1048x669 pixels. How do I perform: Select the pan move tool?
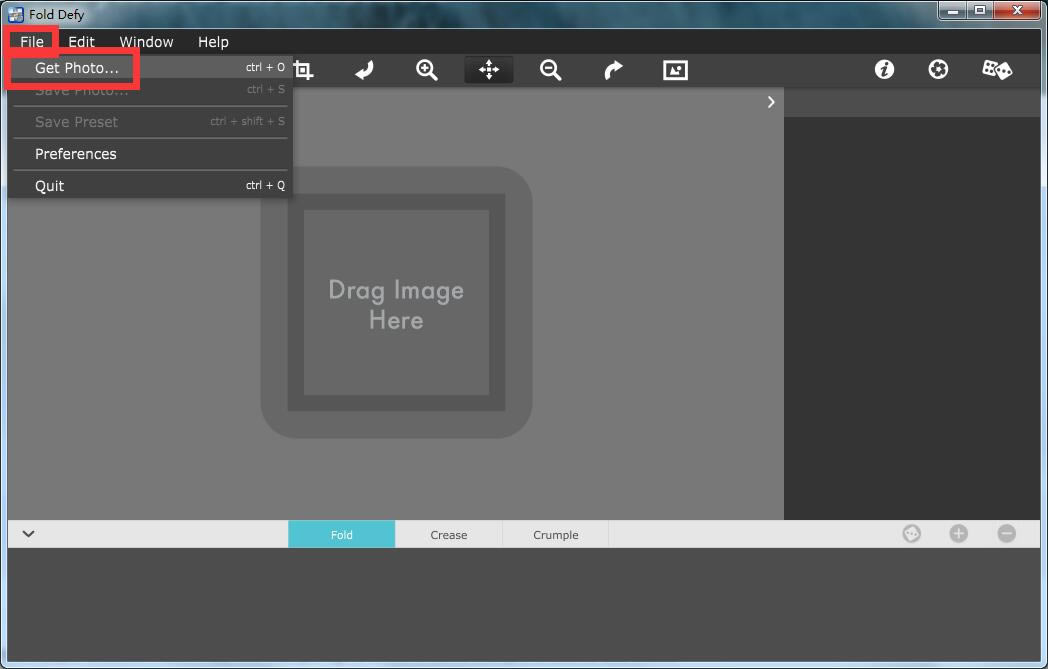point(488,70)
